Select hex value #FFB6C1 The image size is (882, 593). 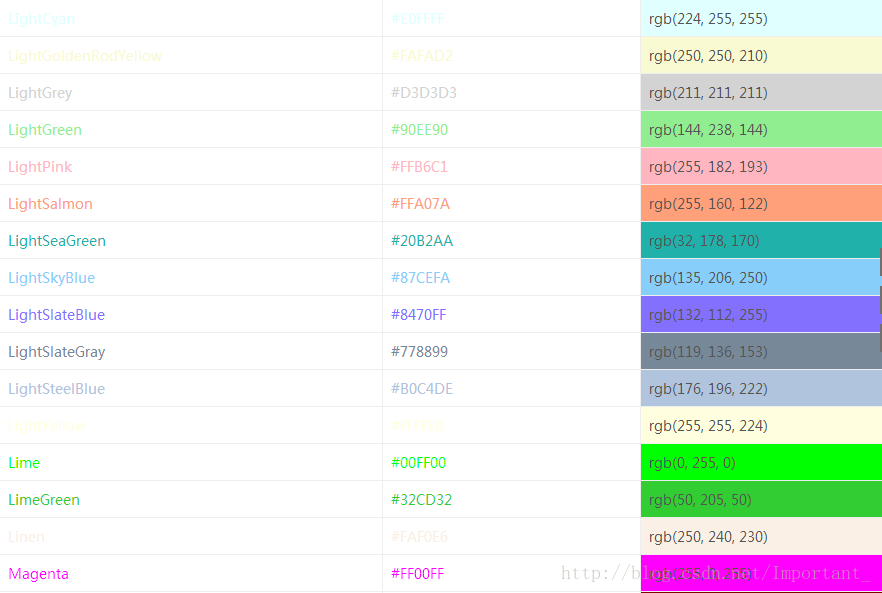(419, 167)
